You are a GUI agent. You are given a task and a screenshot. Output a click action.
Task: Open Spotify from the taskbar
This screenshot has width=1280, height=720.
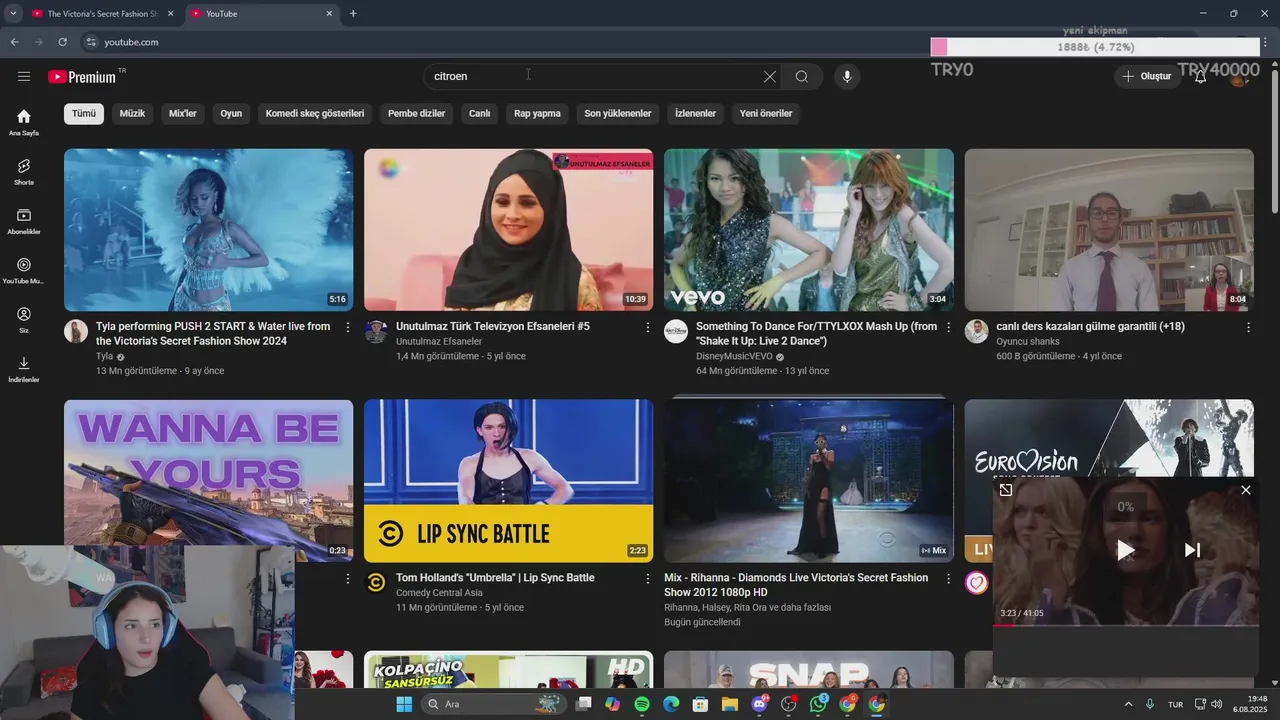coord(642,704)
